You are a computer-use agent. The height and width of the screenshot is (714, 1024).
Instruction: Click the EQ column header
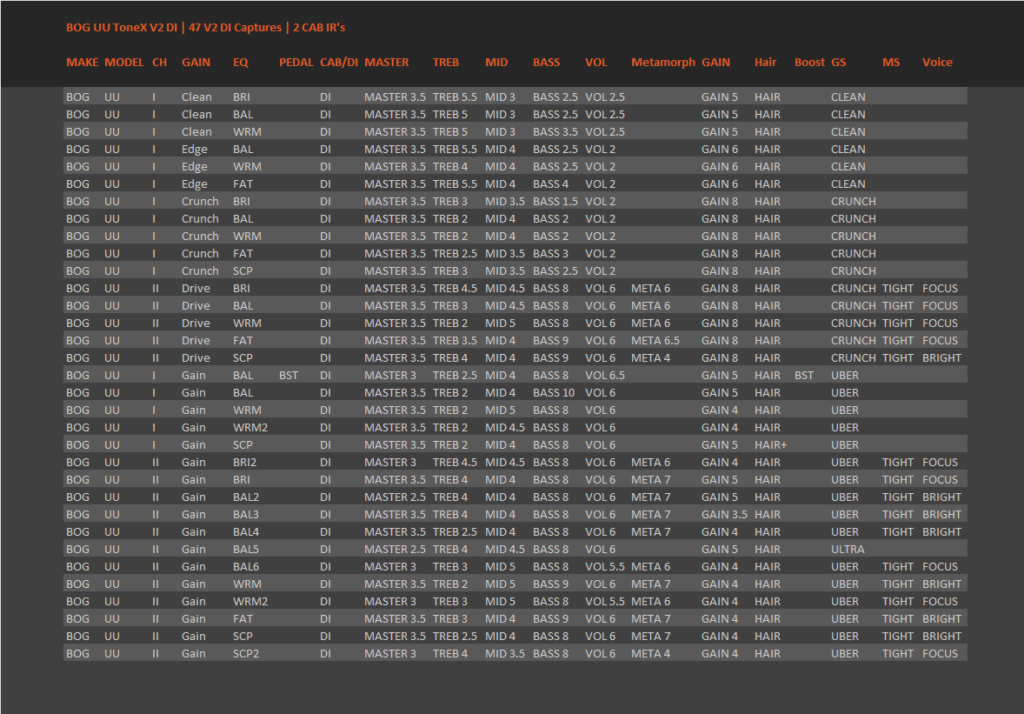point(240,62)
